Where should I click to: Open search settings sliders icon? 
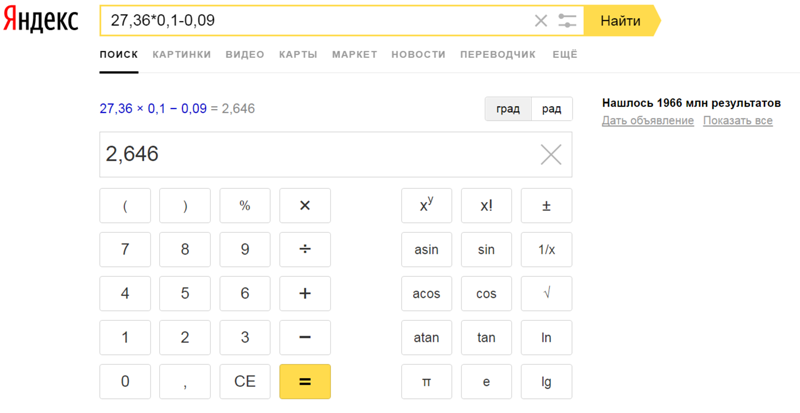[x=568, y=21]
